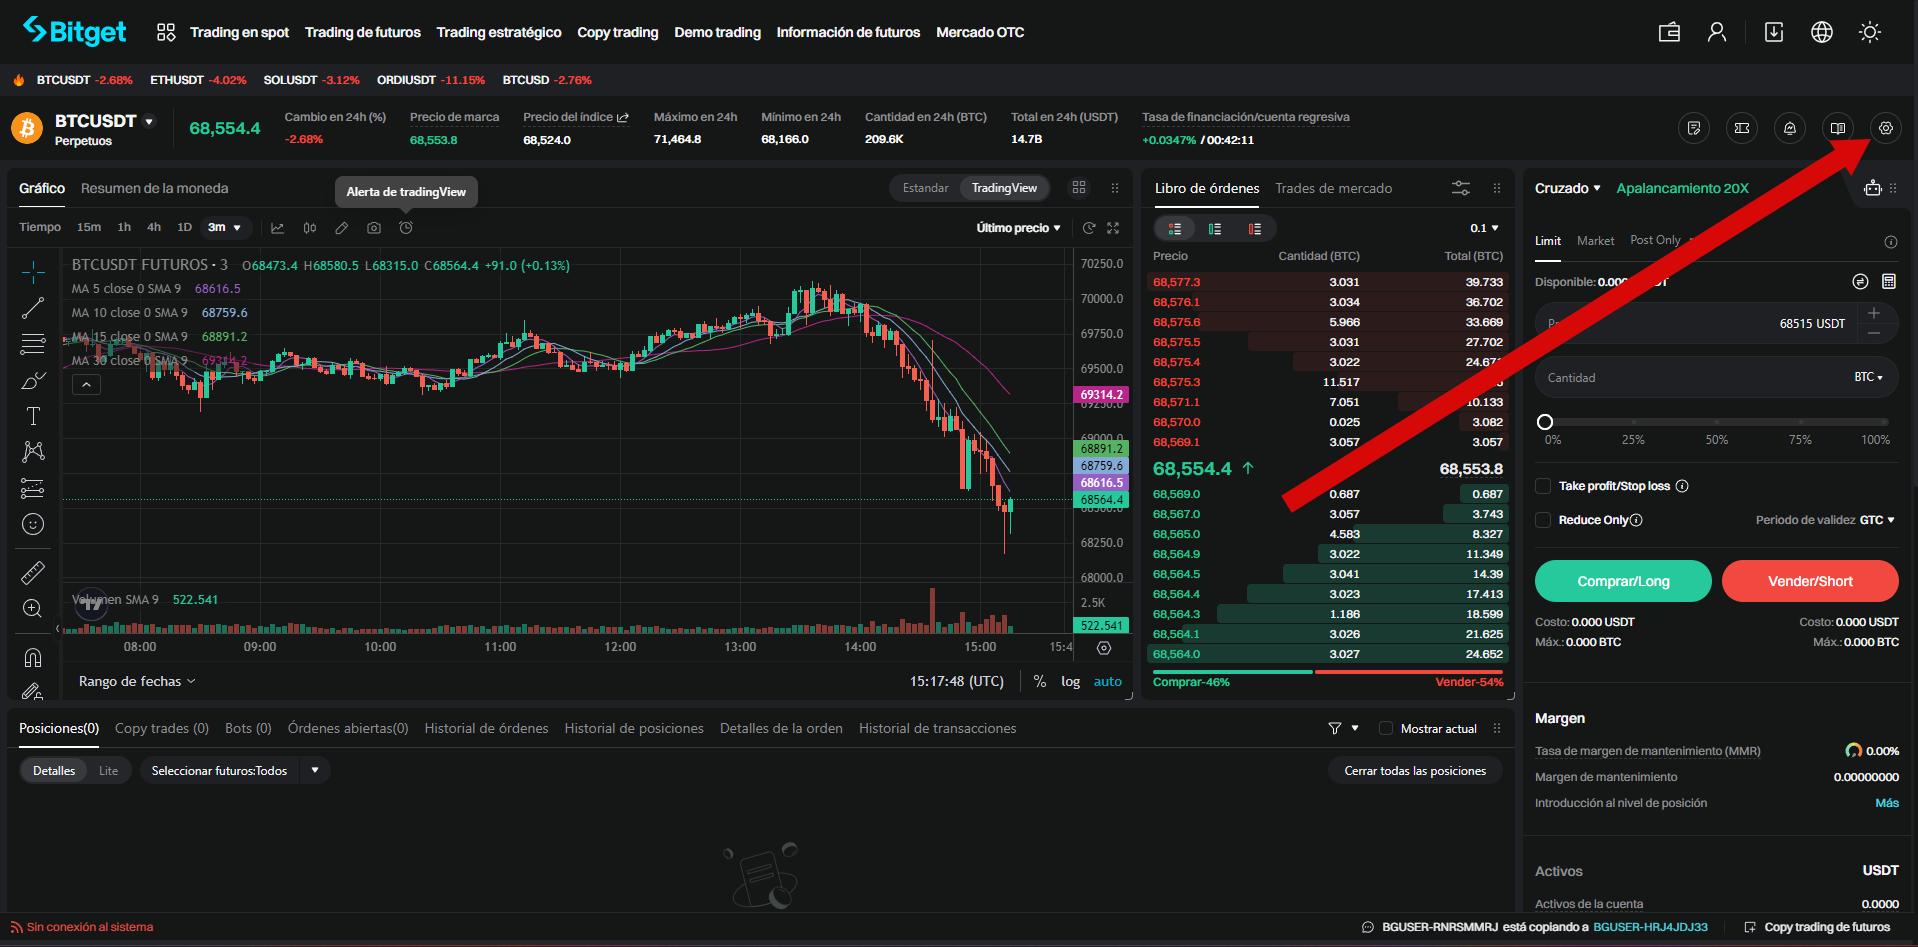Screen dimensions: 1918x947
Task: Open futures settings with the gear icon
Action: pos(1885,128)
